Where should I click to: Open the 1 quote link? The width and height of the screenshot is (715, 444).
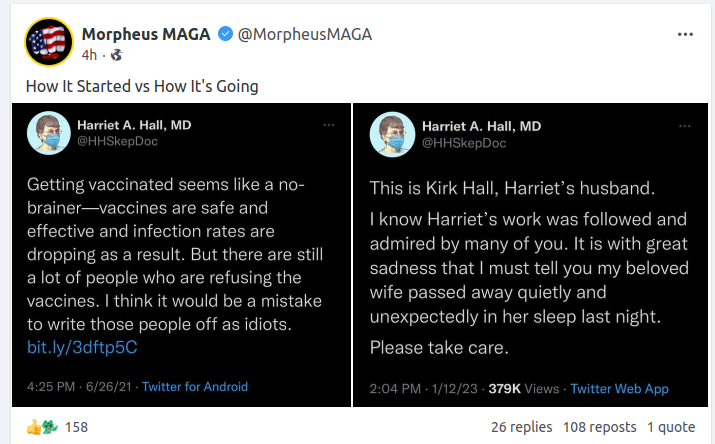click(671, 427)
